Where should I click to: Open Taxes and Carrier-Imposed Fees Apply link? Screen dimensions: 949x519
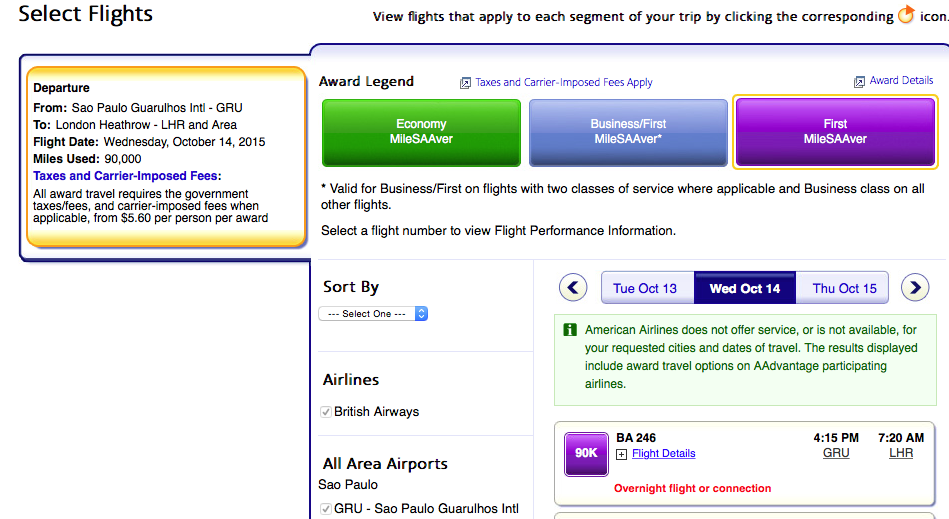pos(564,83)
